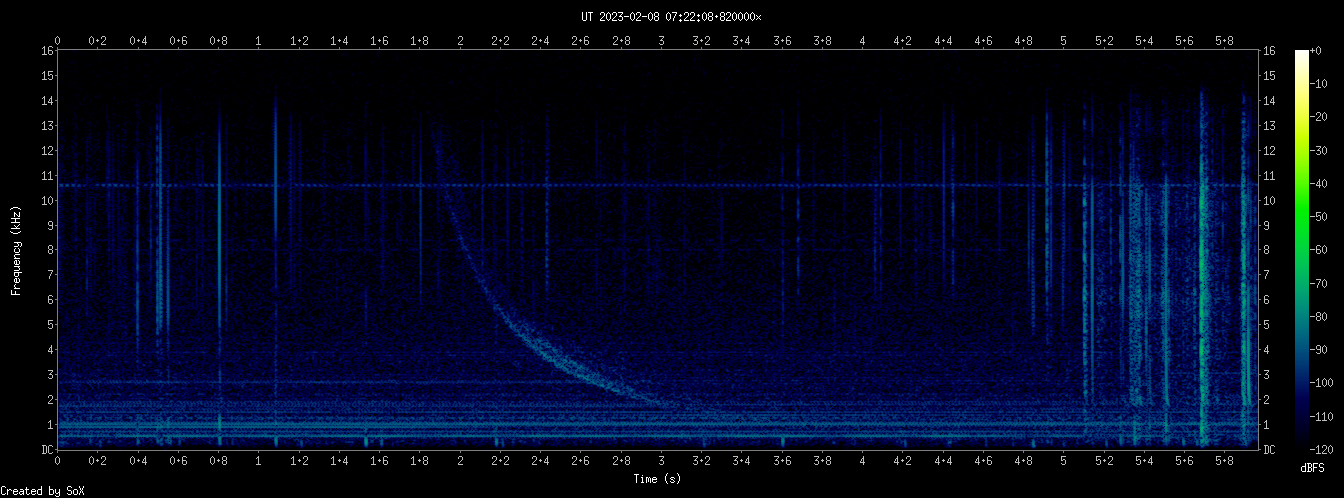Click the 3 second tick on top time axis
The width and height of the screenshot is (1344, 498).
(662, 41)
